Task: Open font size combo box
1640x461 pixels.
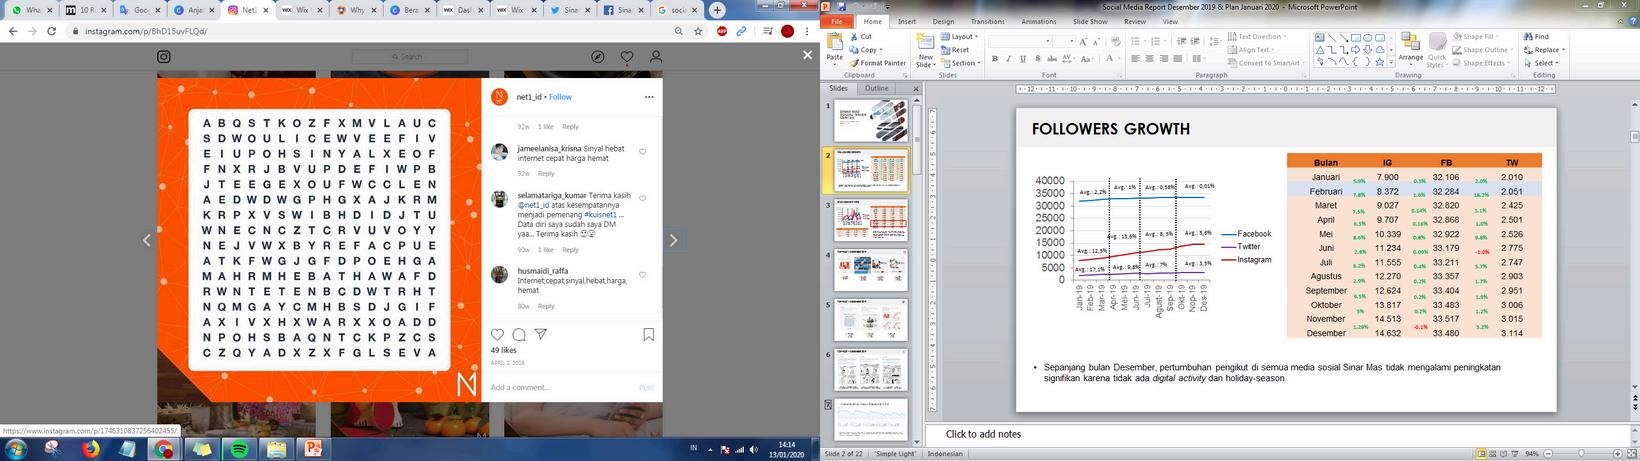Action: (x=1064, y=41)
